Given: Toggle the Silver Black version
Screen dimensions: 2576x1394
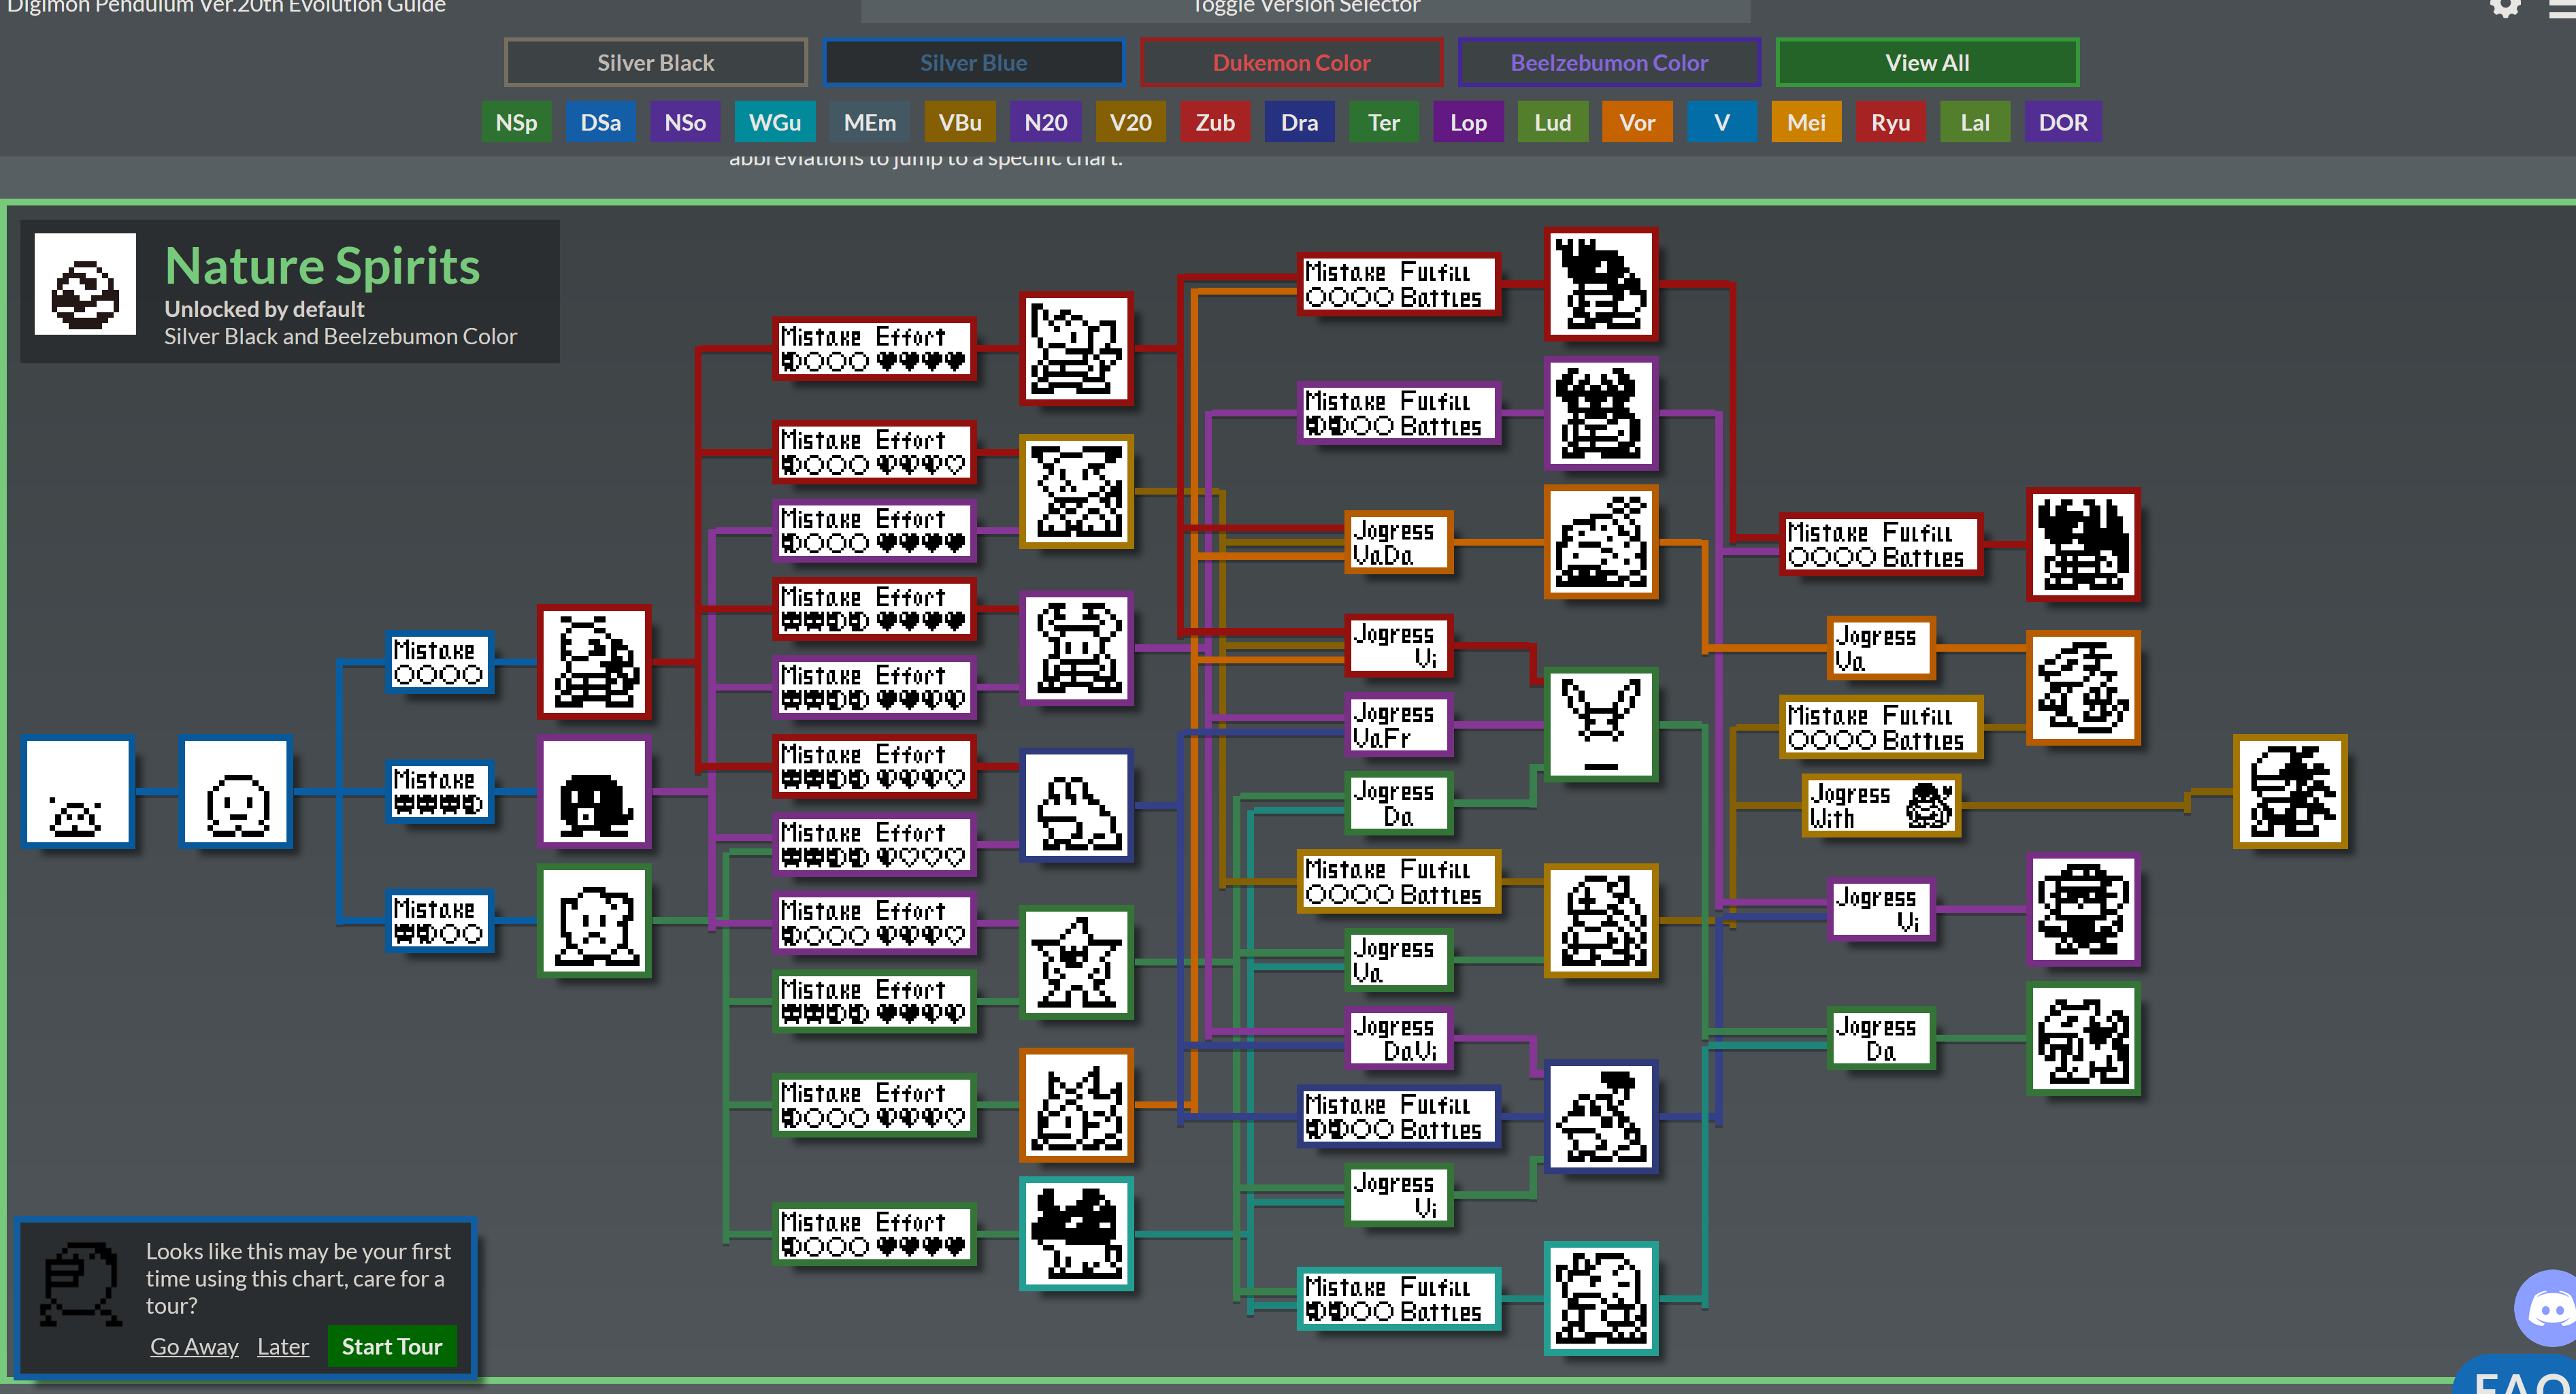Looking at the screenshot, I should pyautogui.click(x=656, y=62).
